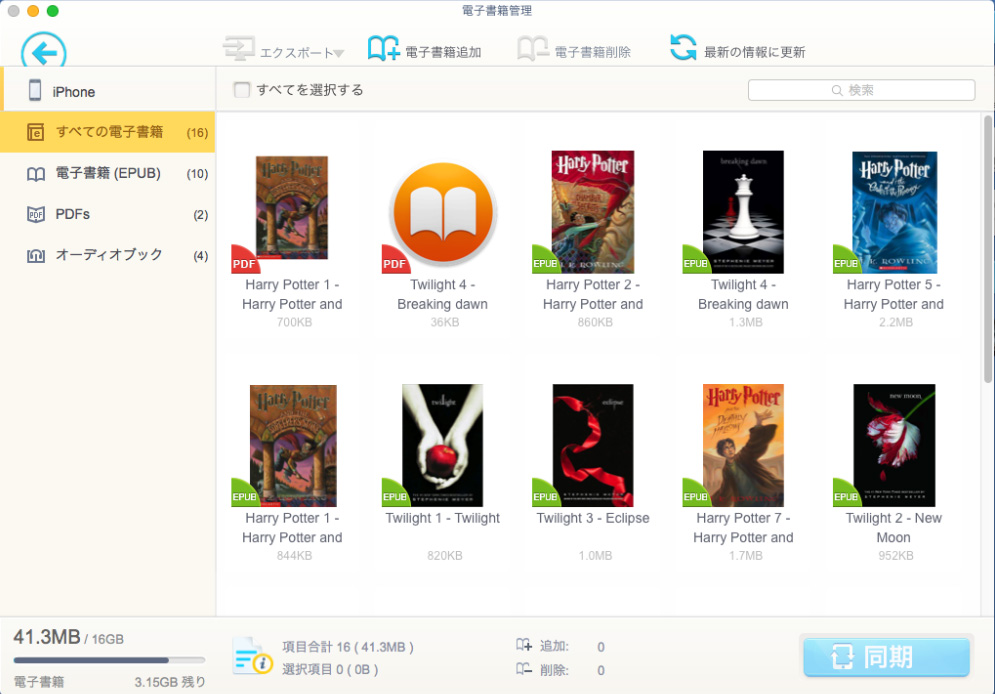The image size is (995, 694).
Task: Click the 同期 sync button
Action: [886, 657]
